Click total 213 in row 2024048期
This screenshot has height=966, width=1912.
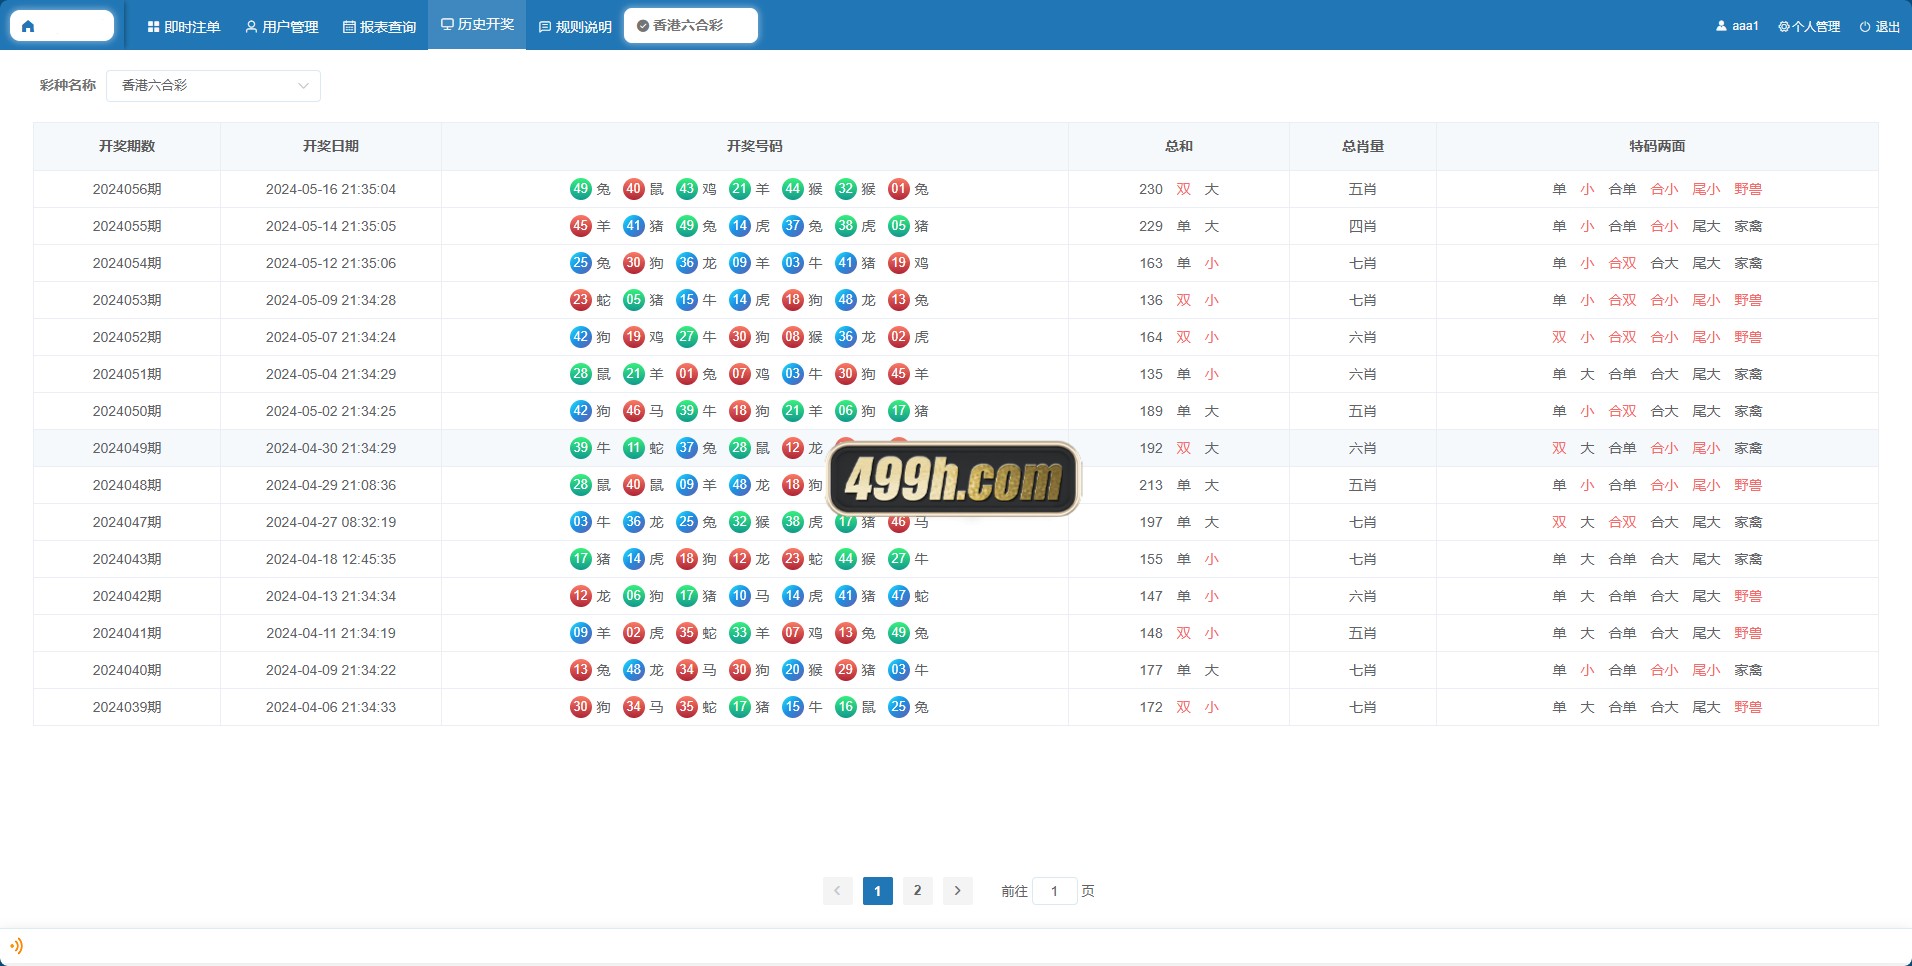coord(1151,485)
